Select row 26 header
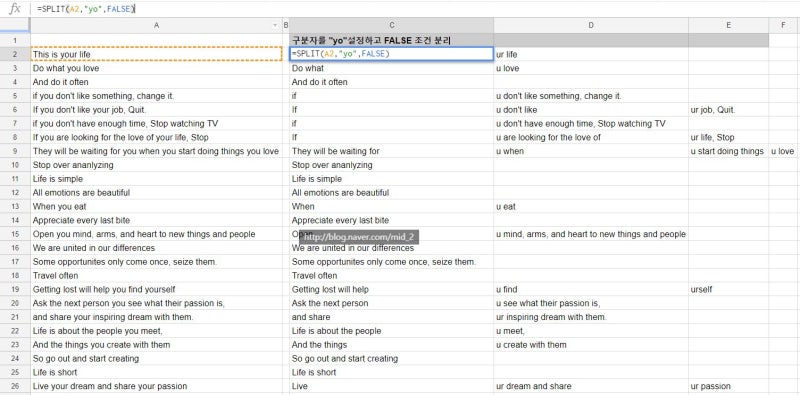The width and height of the screenshot is (800, 395). click(15, 386)
